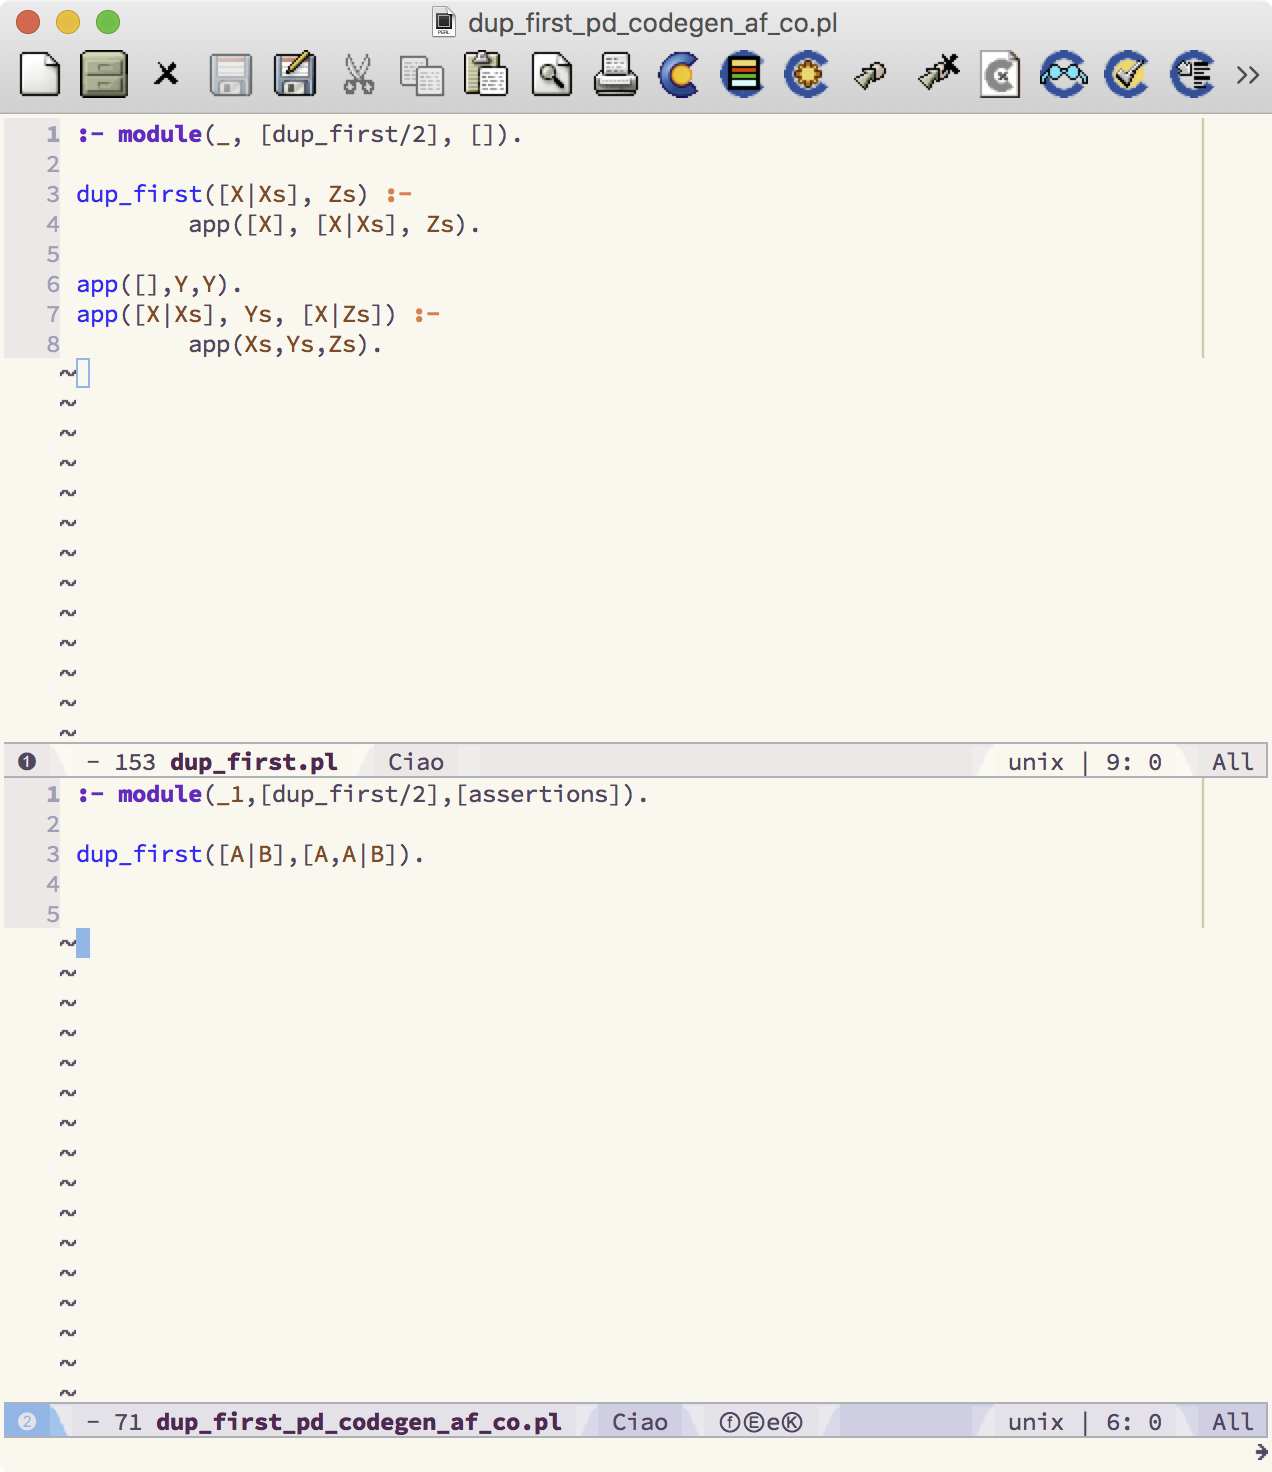The width and height of the screenshot is (1272, 1472).
Task: Click "unix" in the bottom mode line
Action: click(x=1035, y=1422)
